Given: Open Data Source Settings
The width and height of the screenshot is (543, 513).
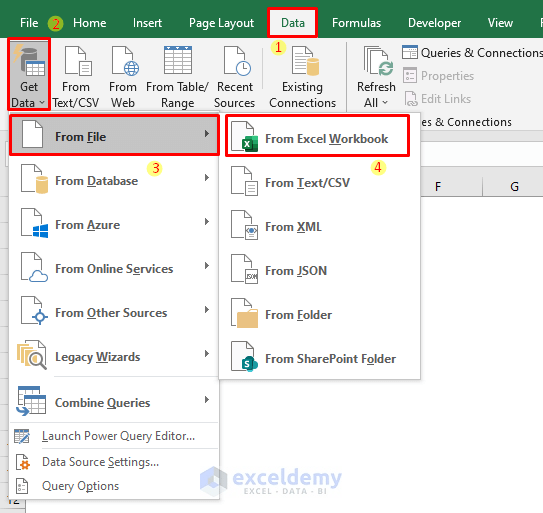Looking at the screenshot, I should click(114, 462).
